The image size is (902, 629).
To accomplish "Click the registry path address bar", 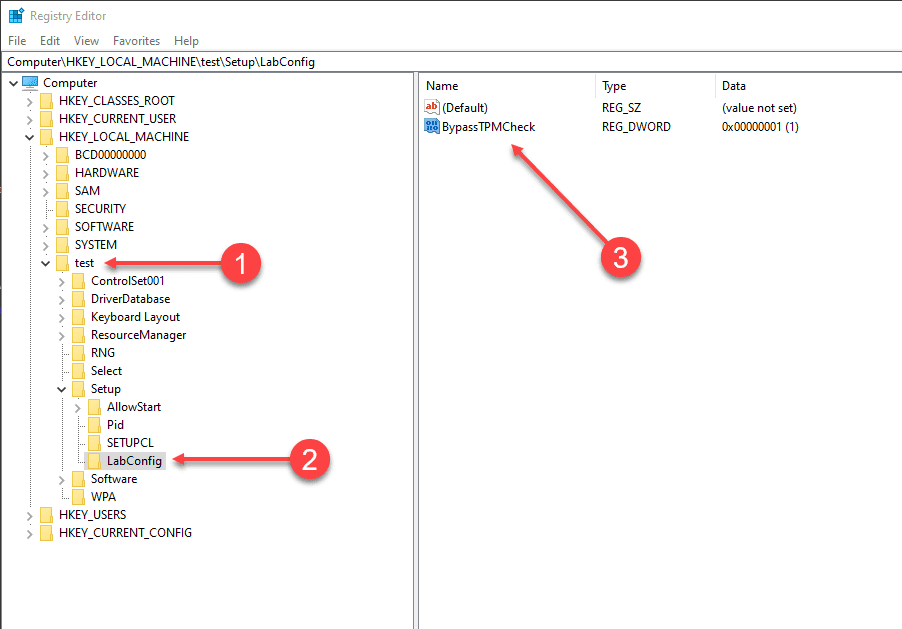I will coord(451,62).
